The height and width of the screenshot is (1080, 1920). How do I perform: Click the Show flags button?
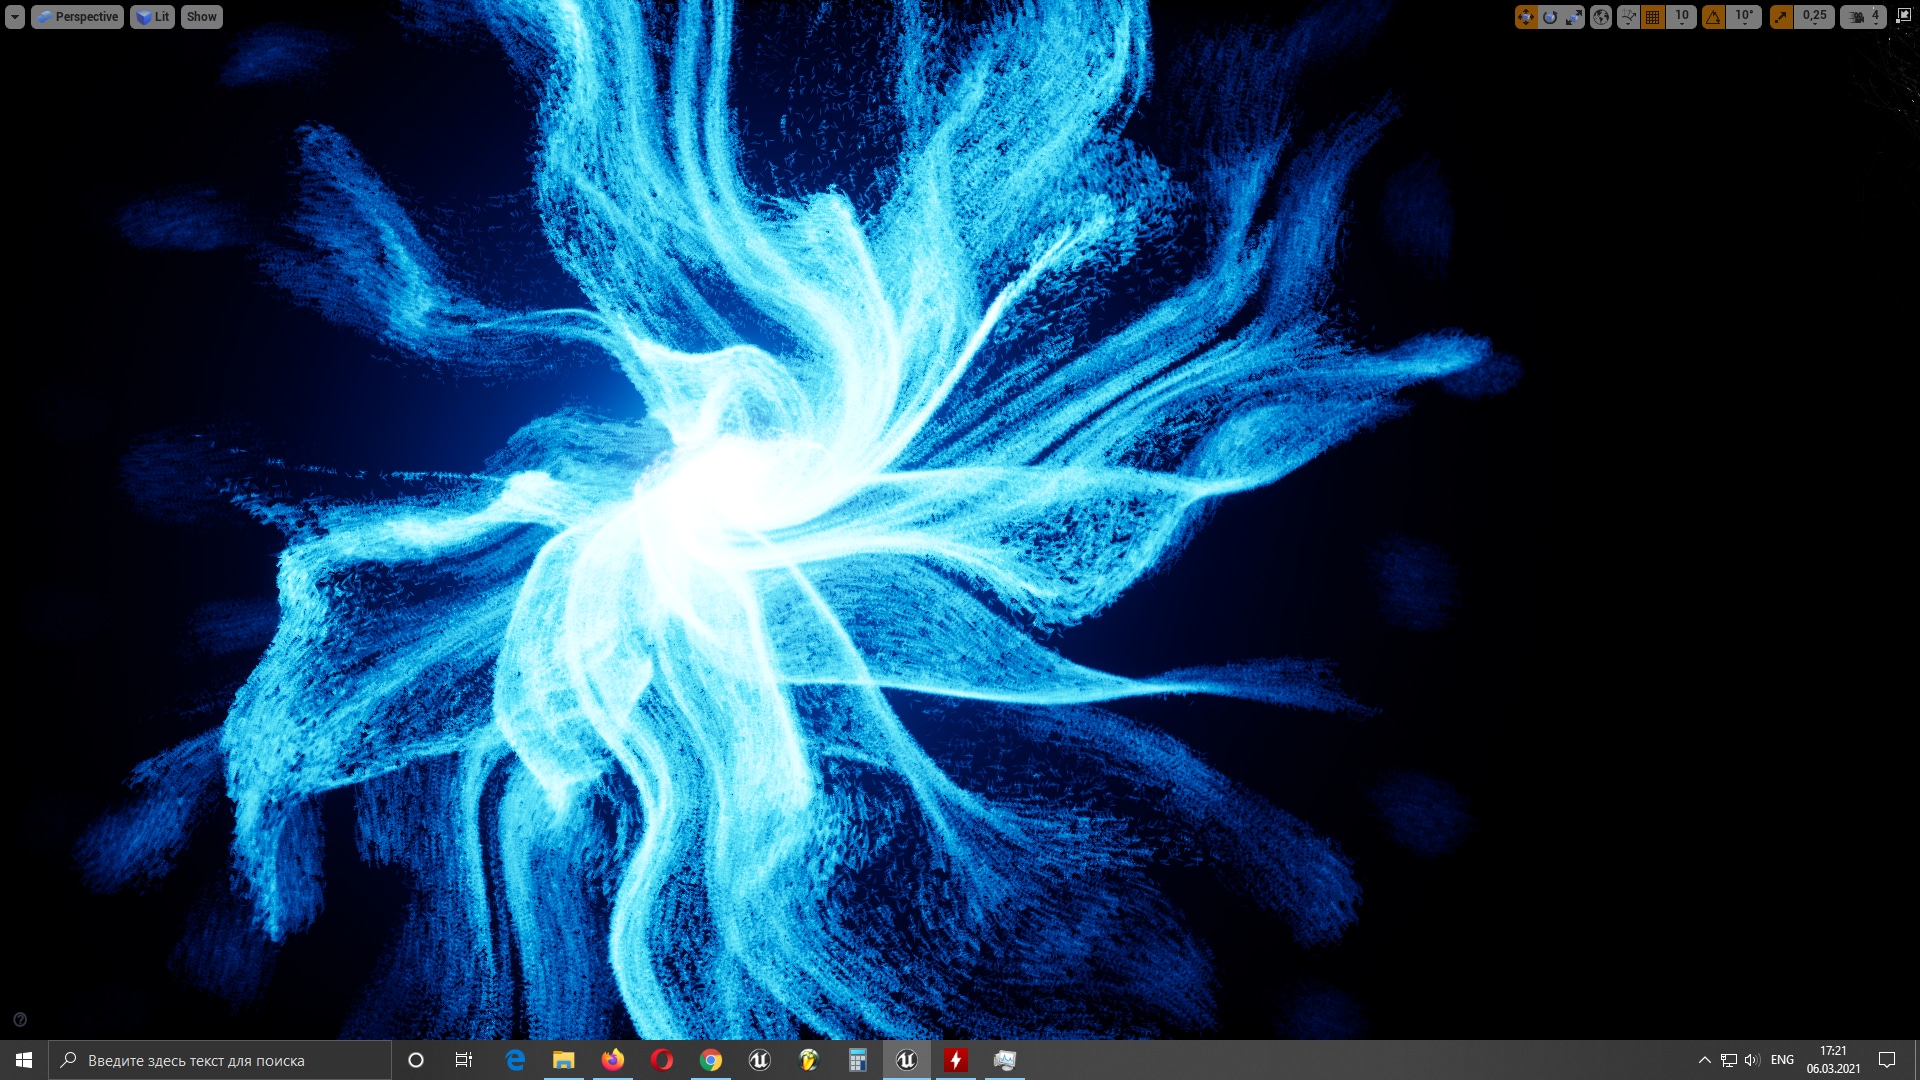201,17
